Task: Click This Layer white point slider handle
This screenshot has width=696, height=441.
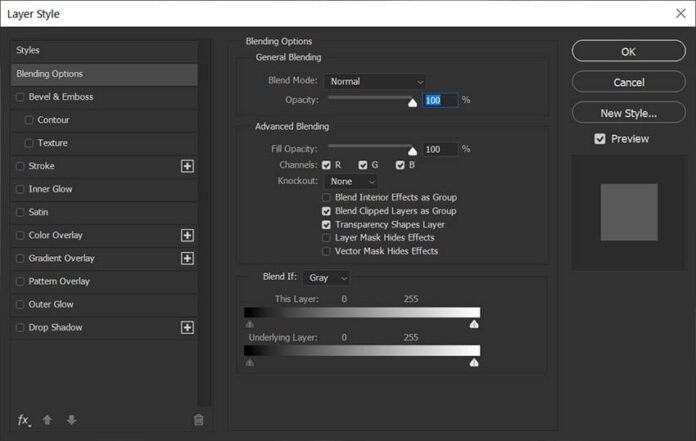Action: coord(474,324)
